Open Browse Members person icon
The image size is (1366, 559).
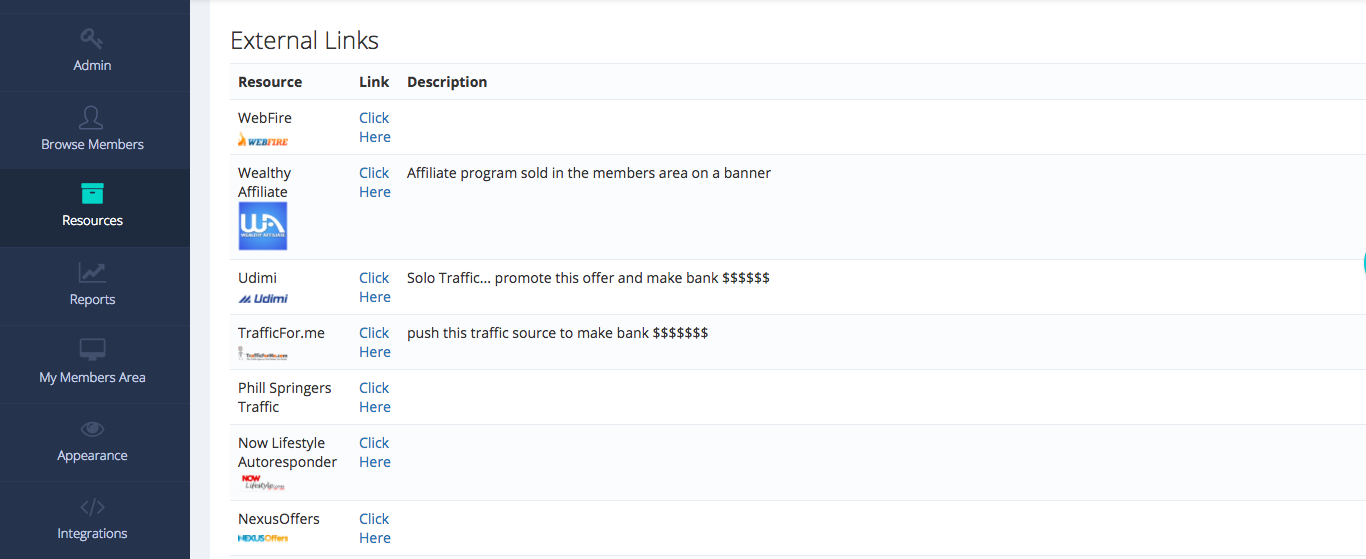coord(91,117)
